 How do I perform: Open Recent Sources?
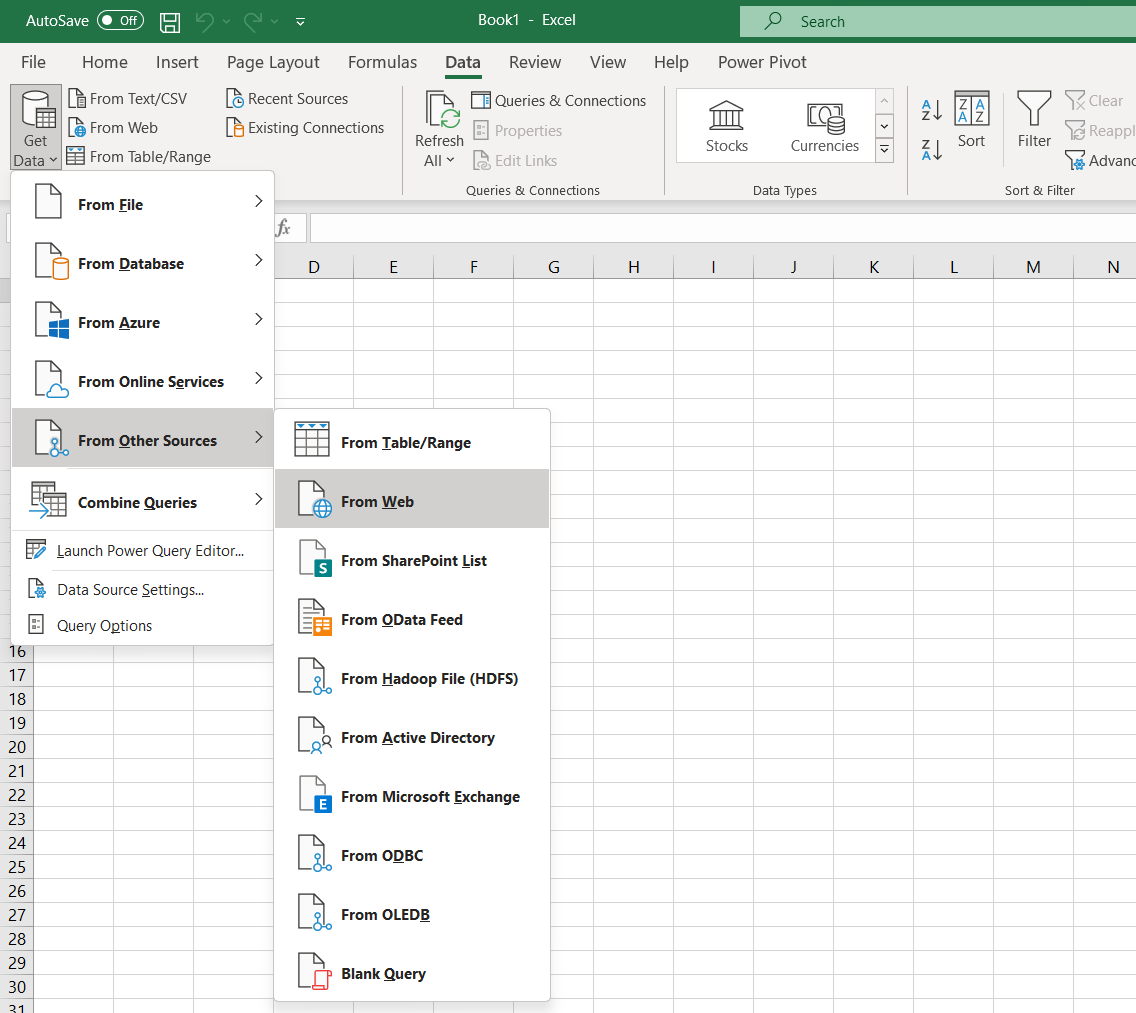287,99
